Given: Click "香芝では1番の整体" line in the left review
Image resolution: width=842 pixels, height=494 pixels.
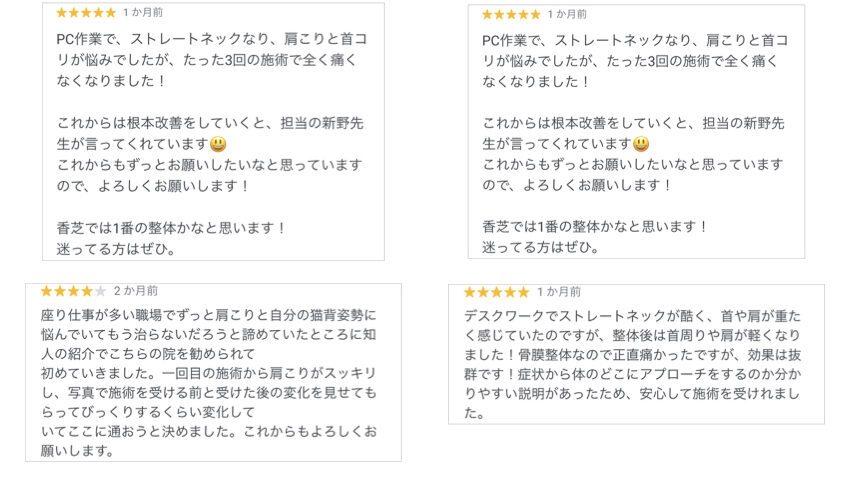Looking at the screenshot, I should [171, 227].
